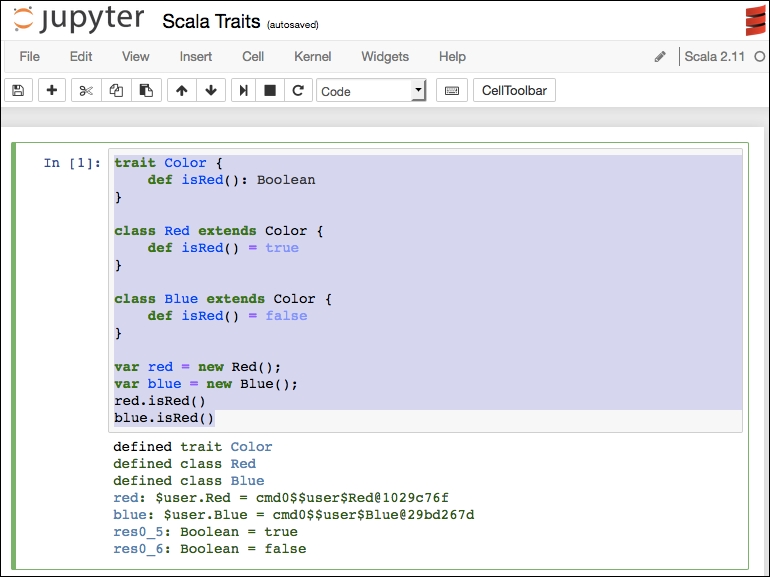770x577 pixels.
Task: Click line 'def isRed() = true'
Action: 223,247
